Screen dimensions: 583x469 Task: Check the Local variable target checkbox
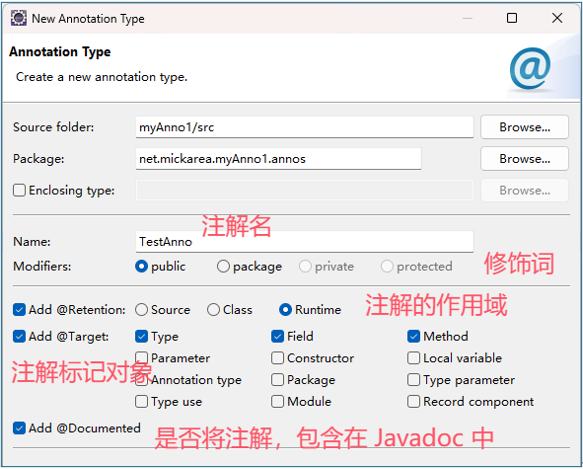click(414, 358)
